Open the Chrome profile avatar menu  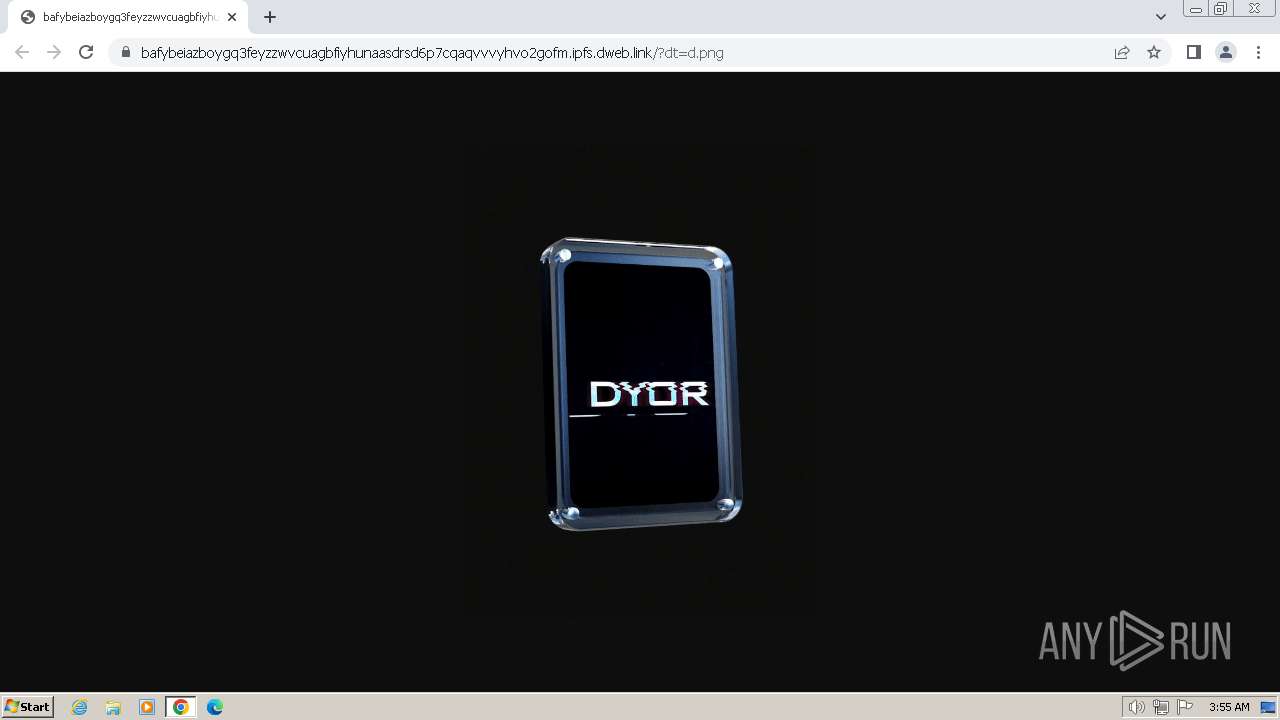pos(1226,52)
